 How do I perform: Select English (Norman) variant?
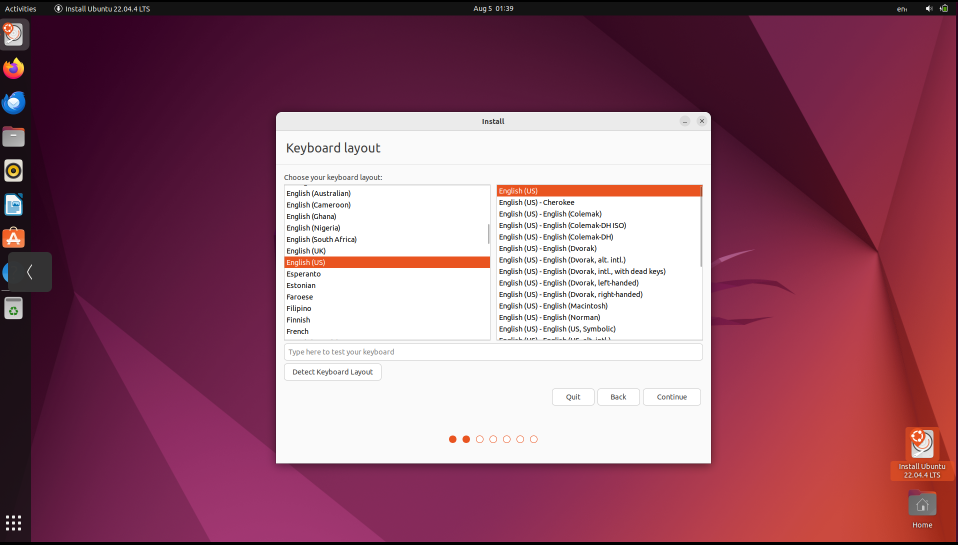pyautogui.click(x=599, y=318)
